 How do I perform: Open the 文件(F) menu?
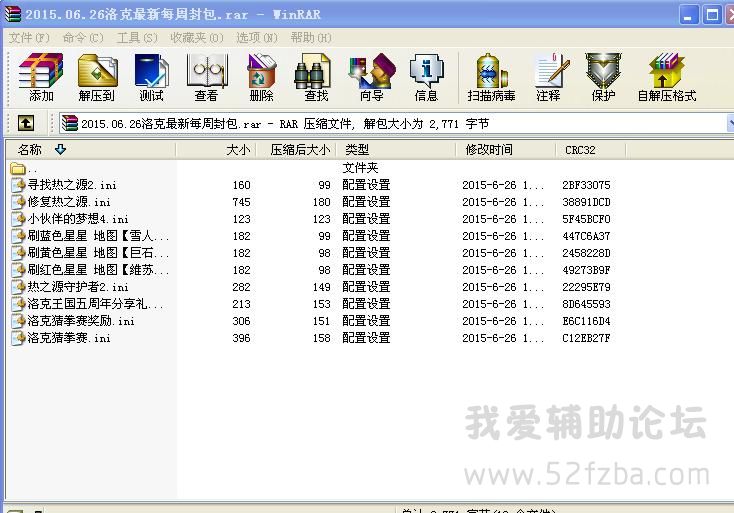pyautogui.click(x=29, y=37)
